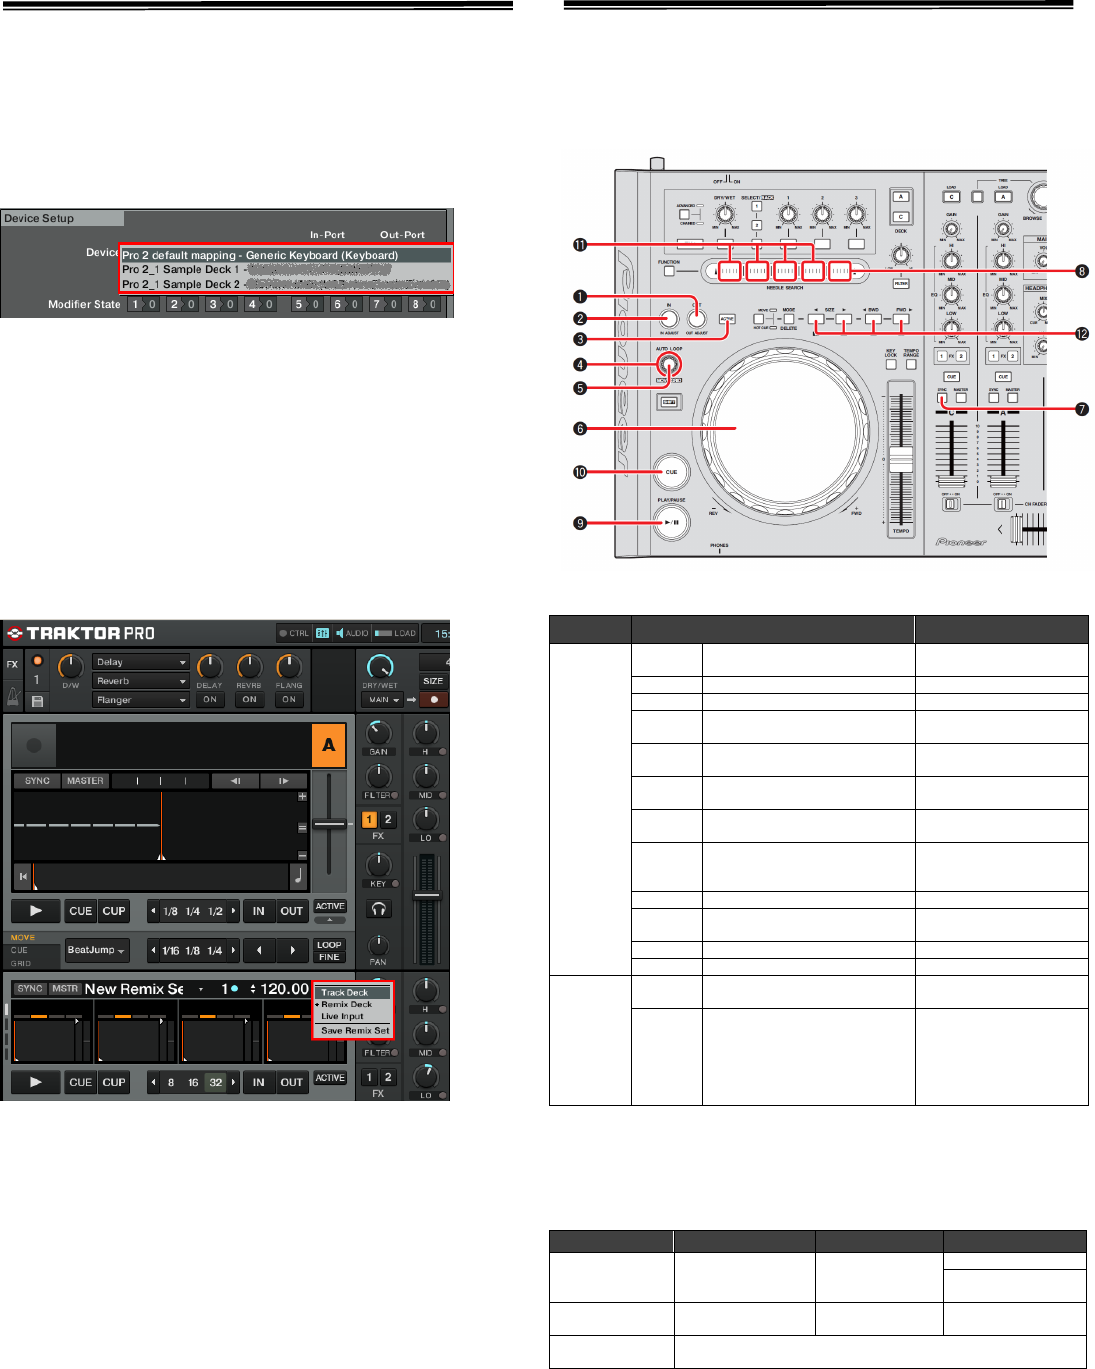Click the tempo bend right arrow on Deck A

pos(284,781)
